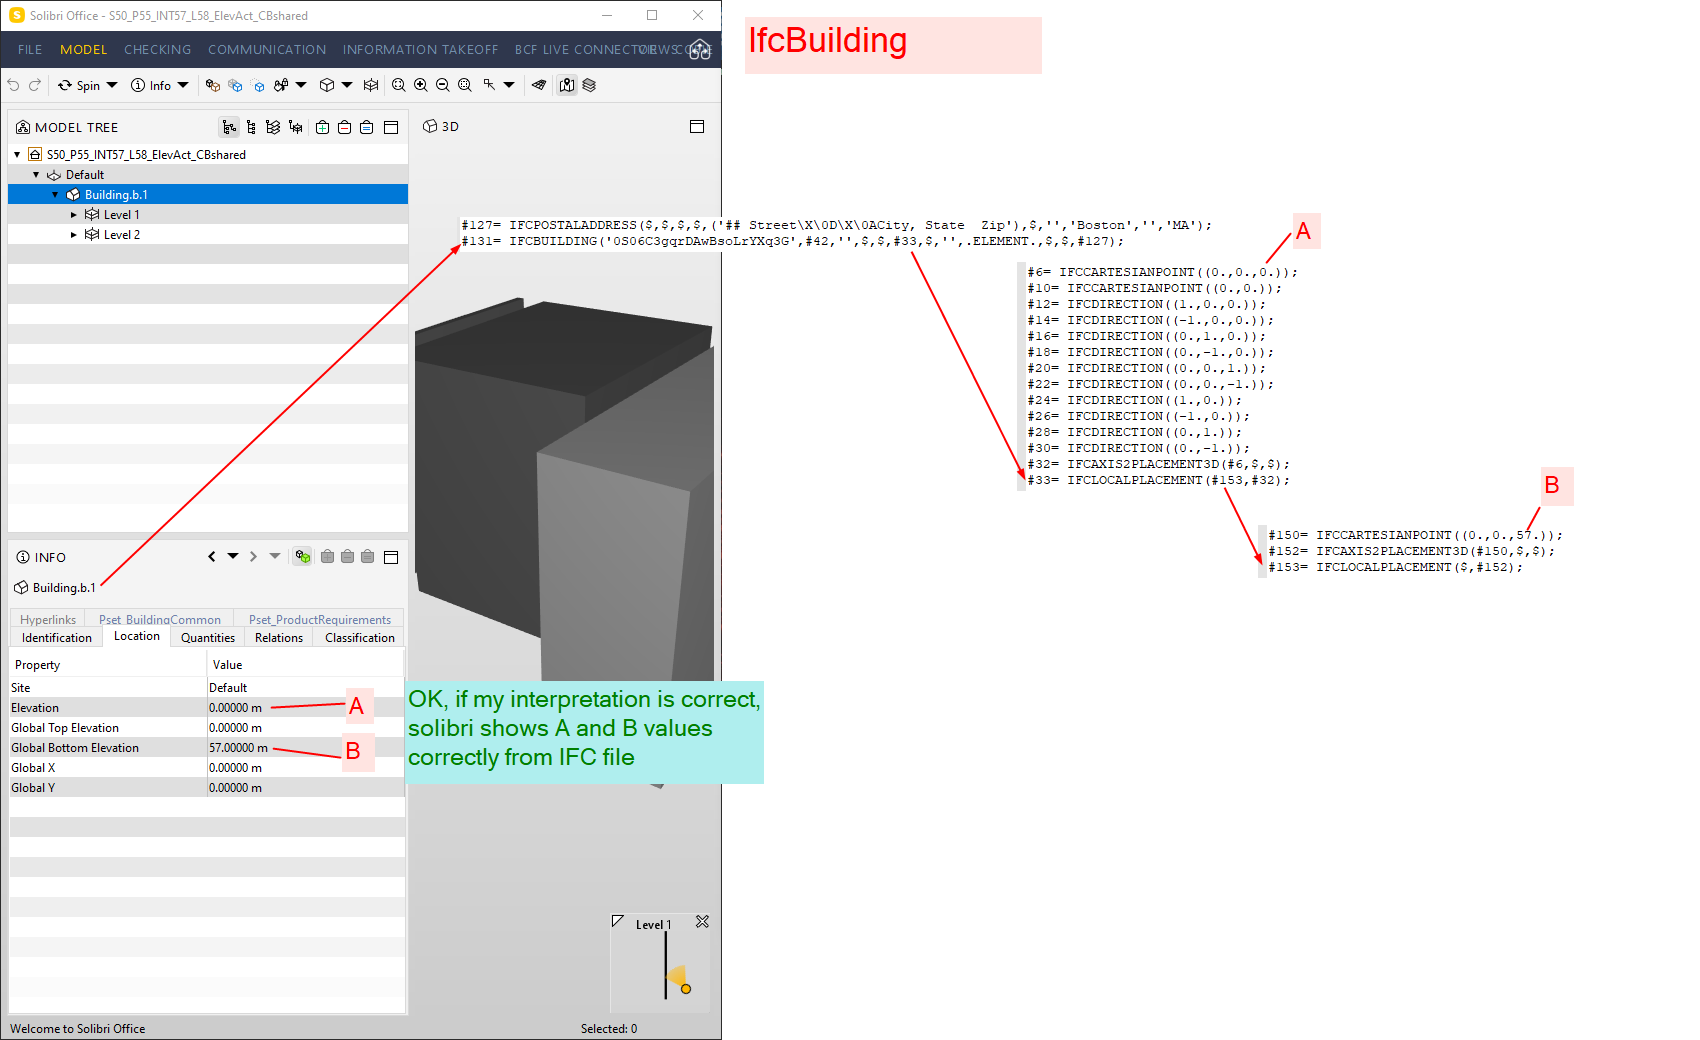1700x1040 pixels.
Task: Click the sectioning plane grid icon
Action: coord(539,86)
